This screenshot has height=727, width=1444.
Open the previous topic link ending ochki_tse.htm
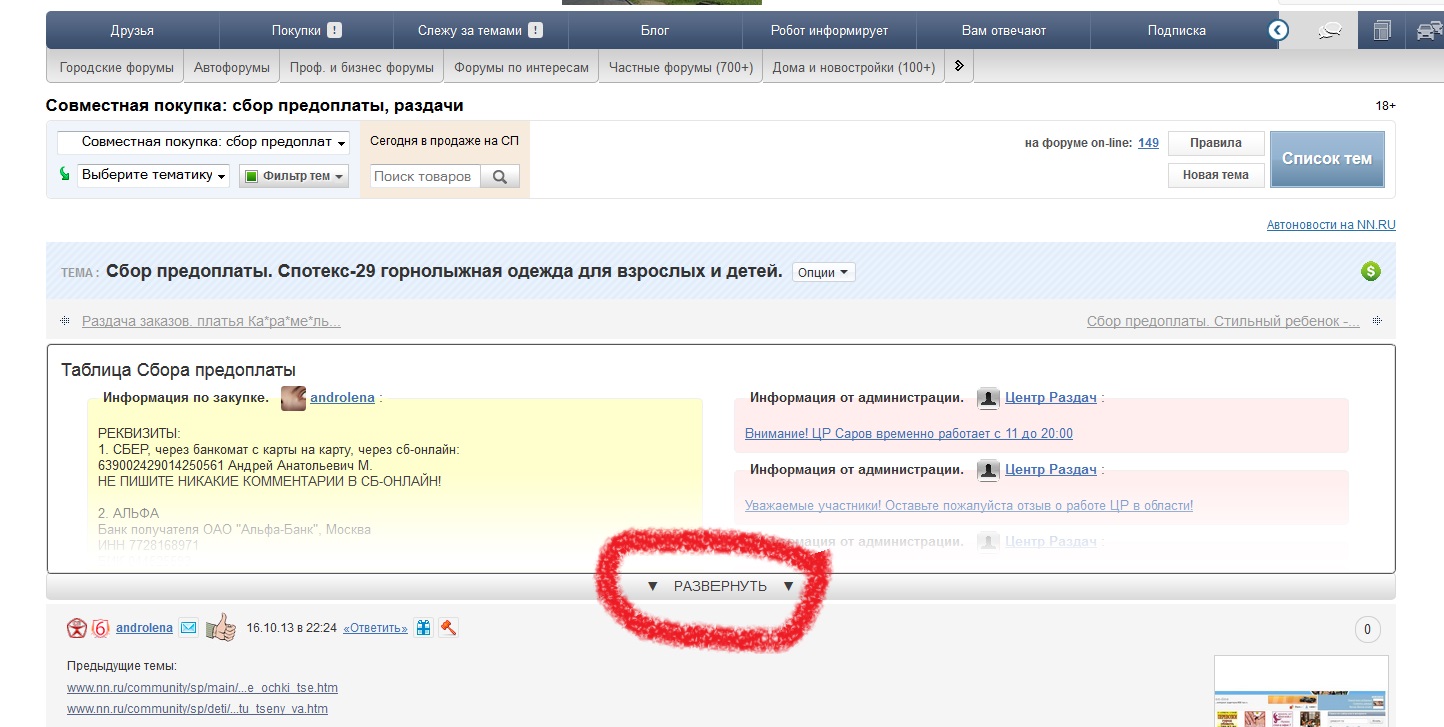(x=202, y=688)
